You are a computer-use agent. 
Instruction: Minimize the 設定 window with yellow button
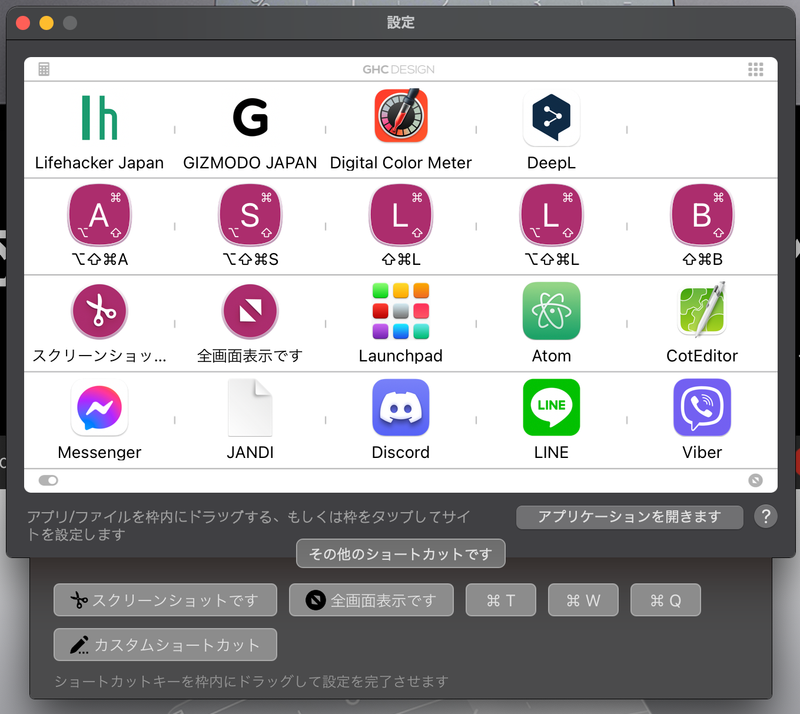tap(46, 23)
